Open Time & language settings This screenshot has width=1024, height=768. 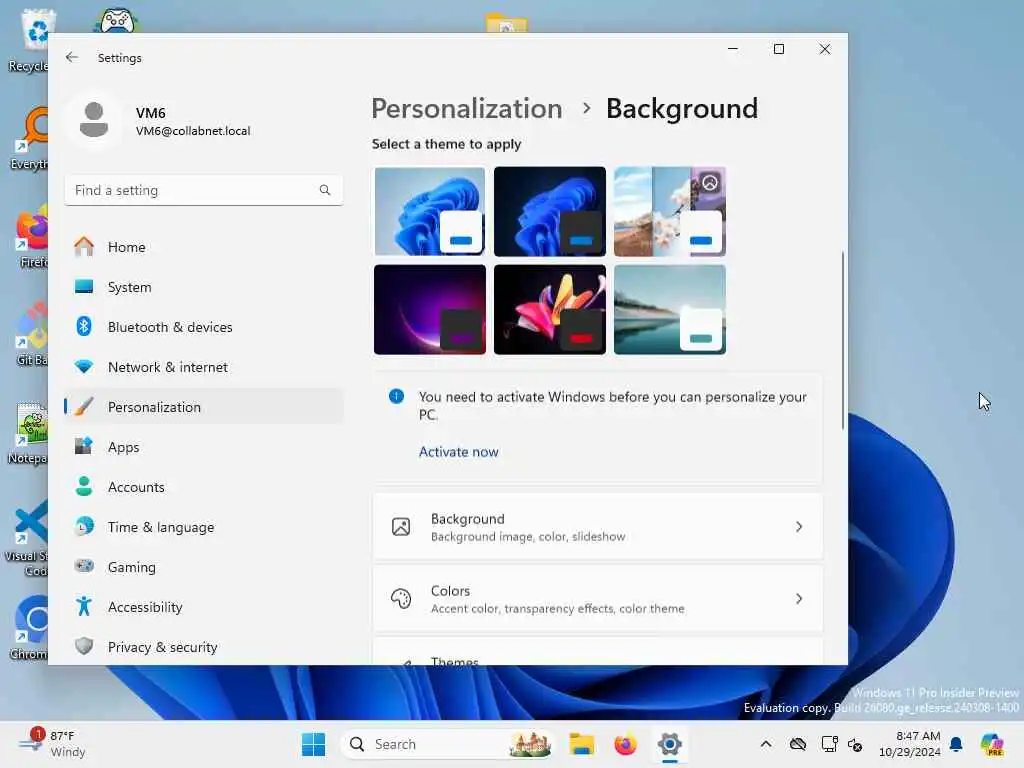(x=204, y=526)
